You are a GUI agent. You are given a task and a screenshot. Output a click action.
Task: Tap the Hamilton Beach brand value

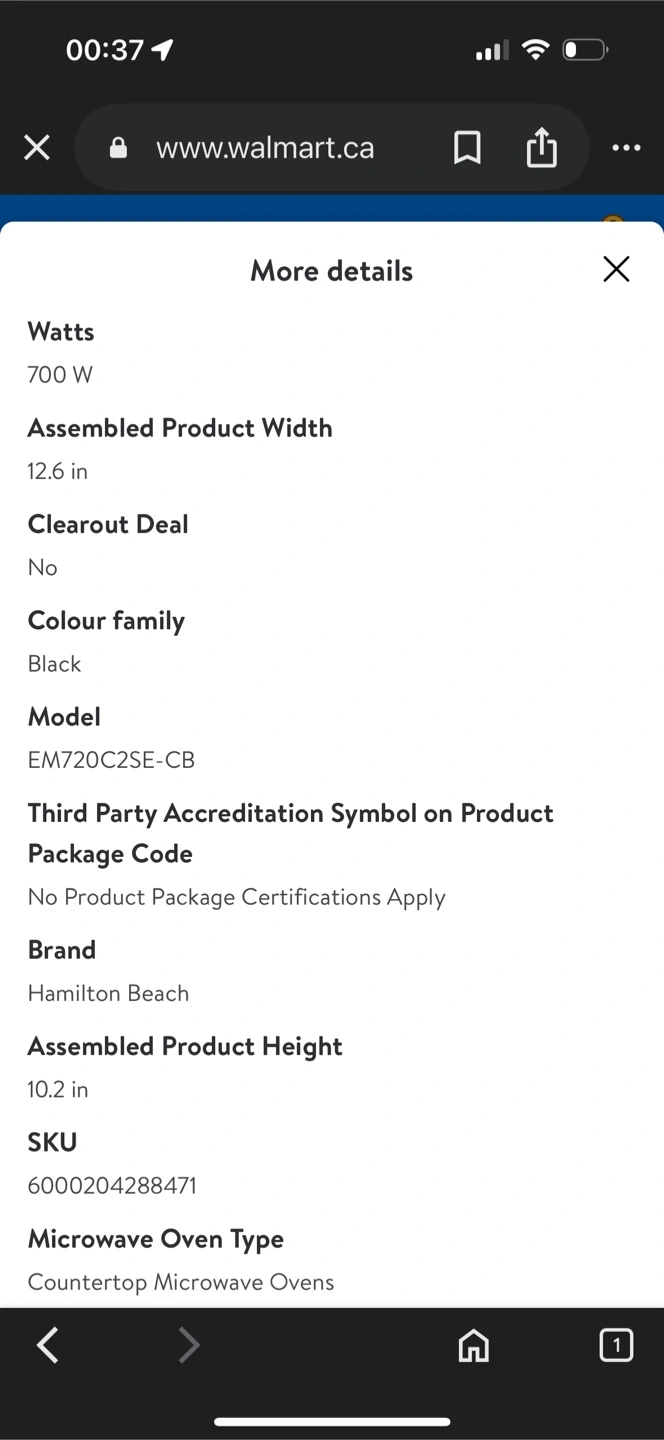(108, 993)
